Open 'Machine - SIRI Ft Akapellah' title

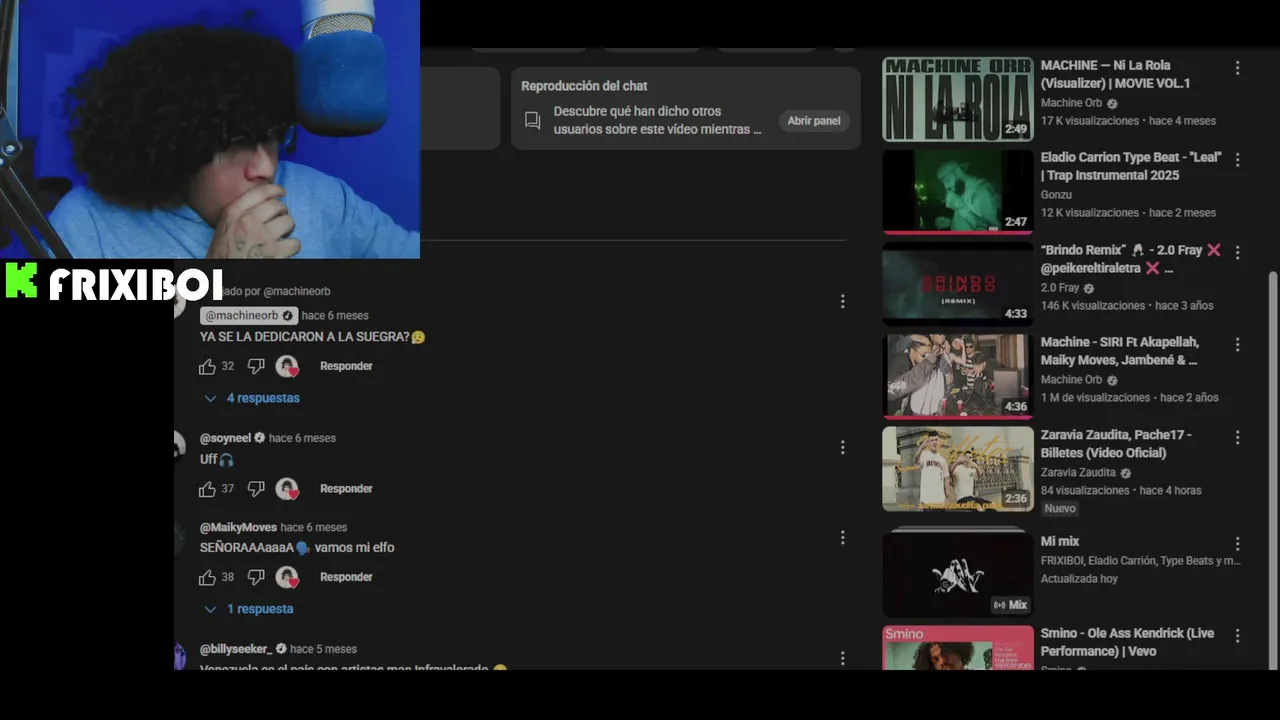[1120, 351]
